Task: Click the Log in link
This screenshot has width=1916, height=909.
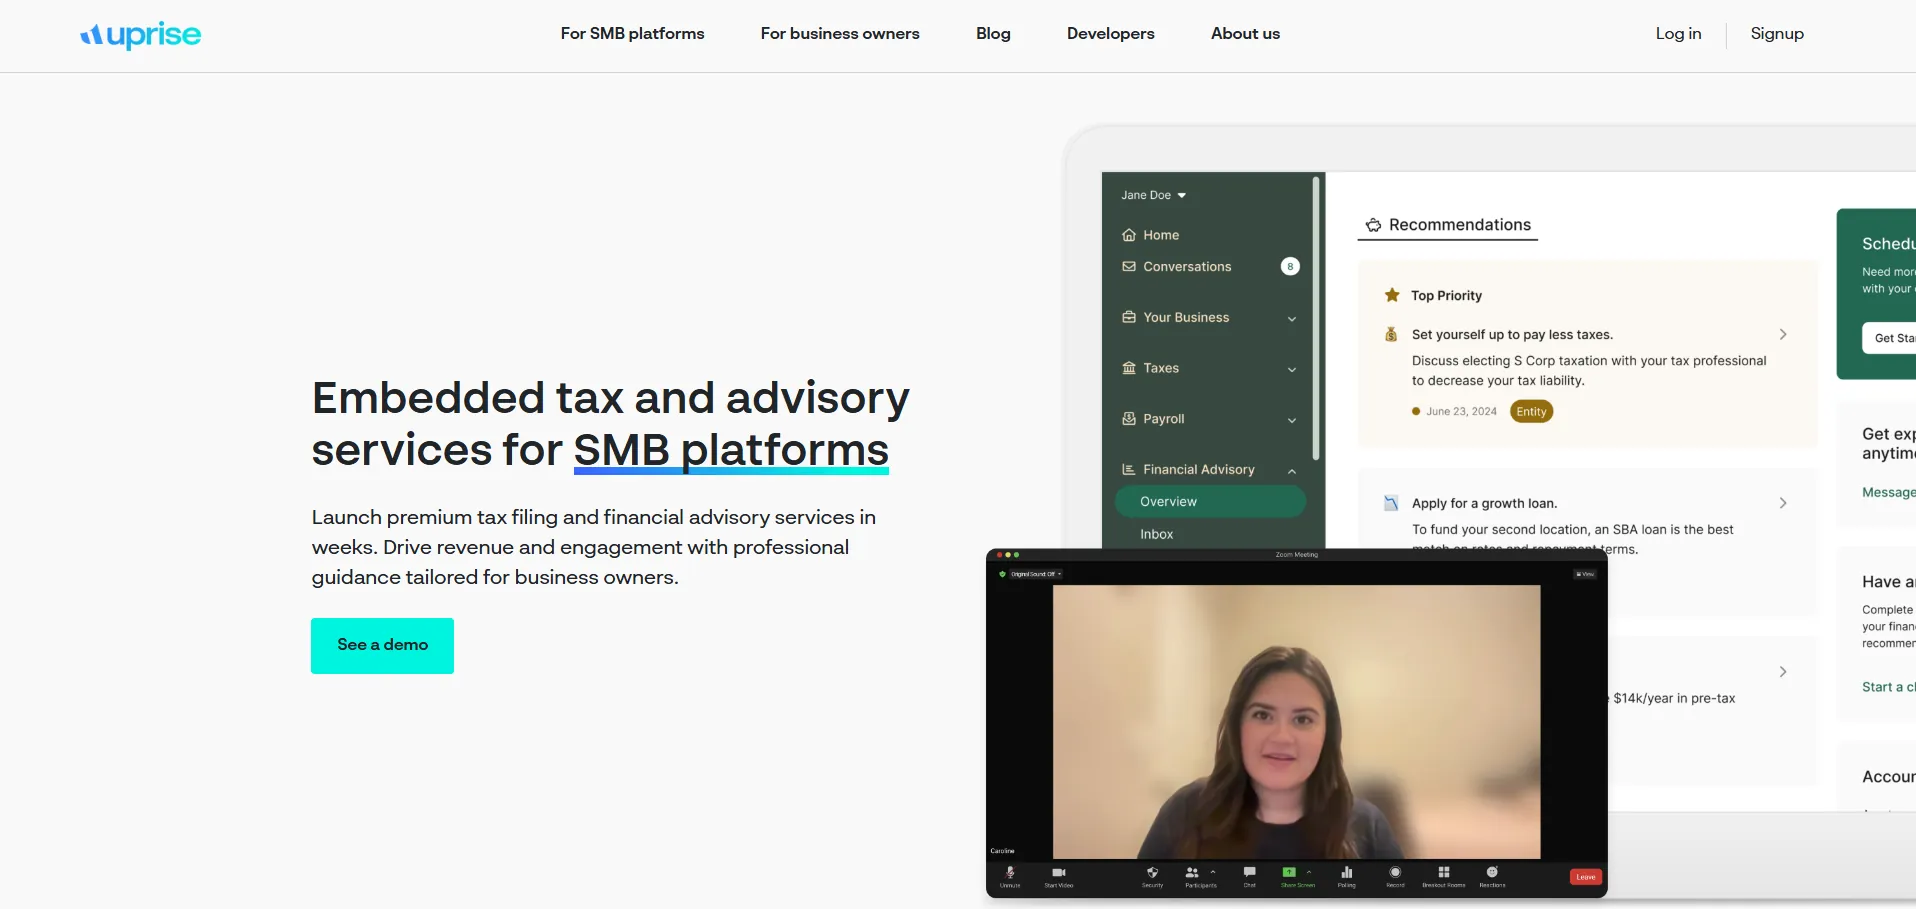Action: click(1678, 34)
